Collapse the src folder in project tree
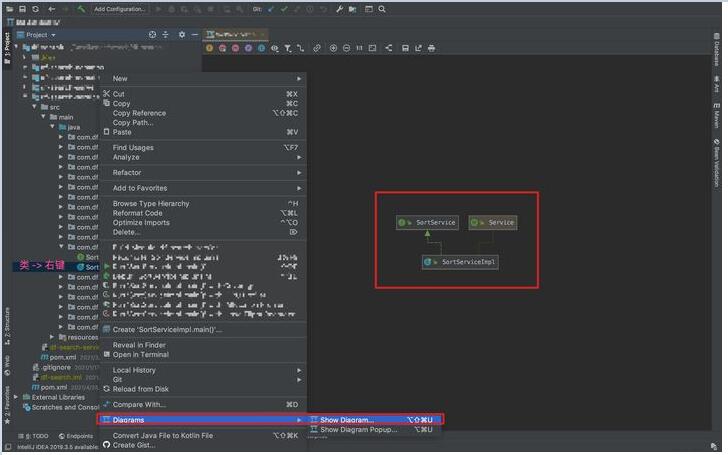The width and height of the screenshot is (728, 455). (x=34, y=107)
